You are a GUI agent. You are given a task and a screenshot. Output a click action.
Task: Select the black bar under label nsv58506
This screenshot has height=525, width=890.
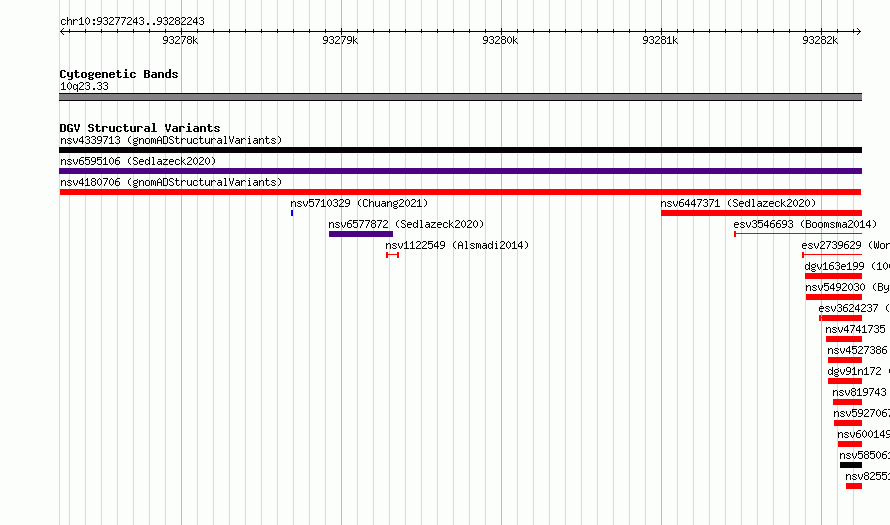(x=851, y=465)
